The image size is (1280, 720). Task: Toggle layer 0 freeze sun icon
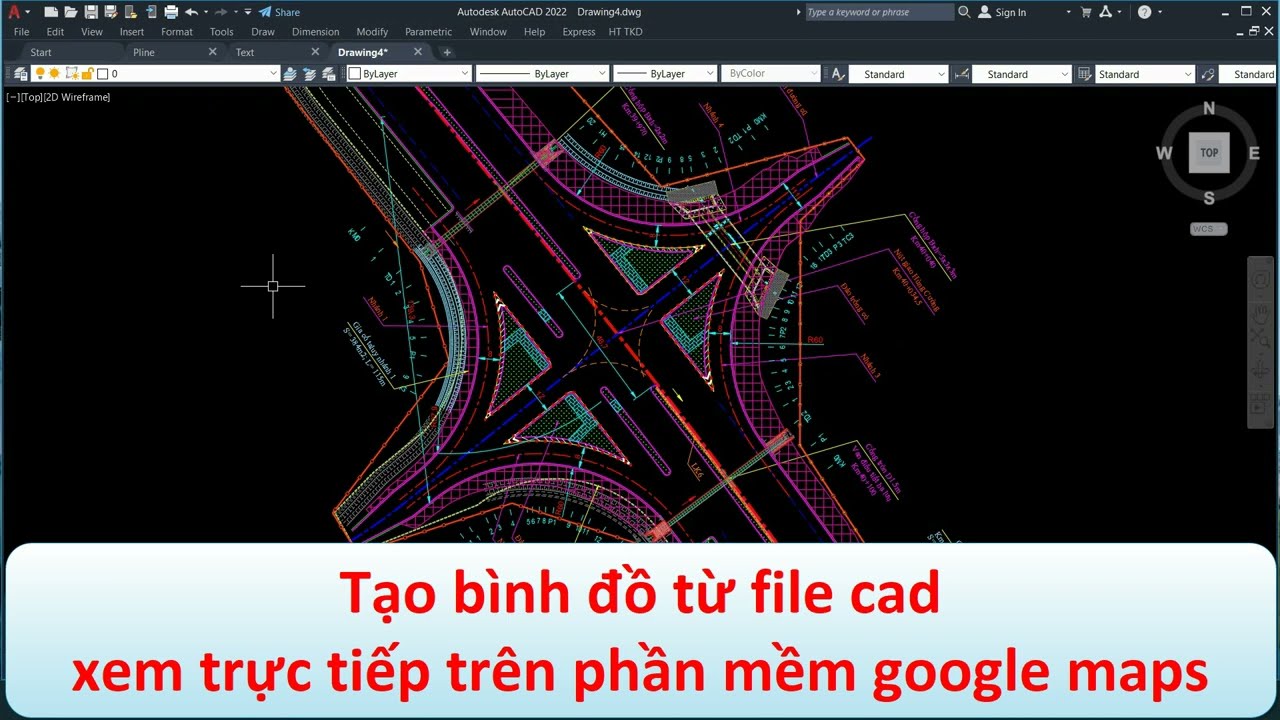[x=55, y=74]
